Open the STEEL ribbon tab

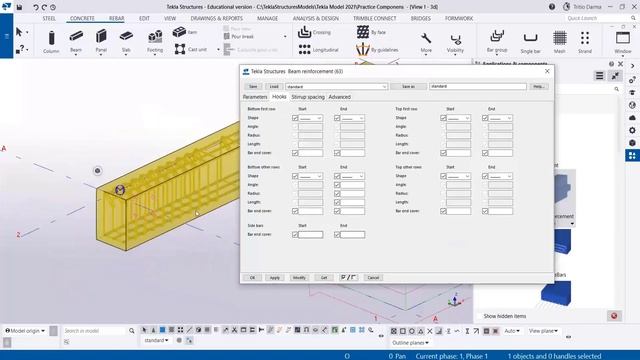coord(49,18)
